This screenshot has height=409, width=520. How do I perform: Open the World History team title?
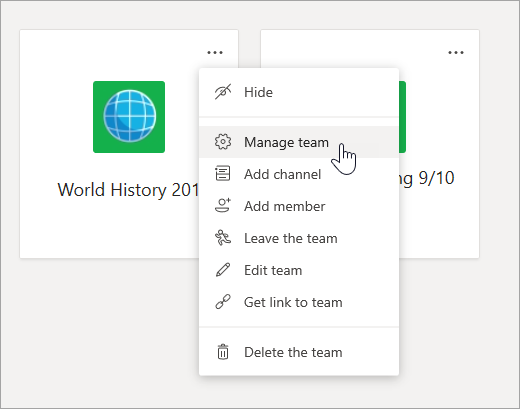pos(128,190)
